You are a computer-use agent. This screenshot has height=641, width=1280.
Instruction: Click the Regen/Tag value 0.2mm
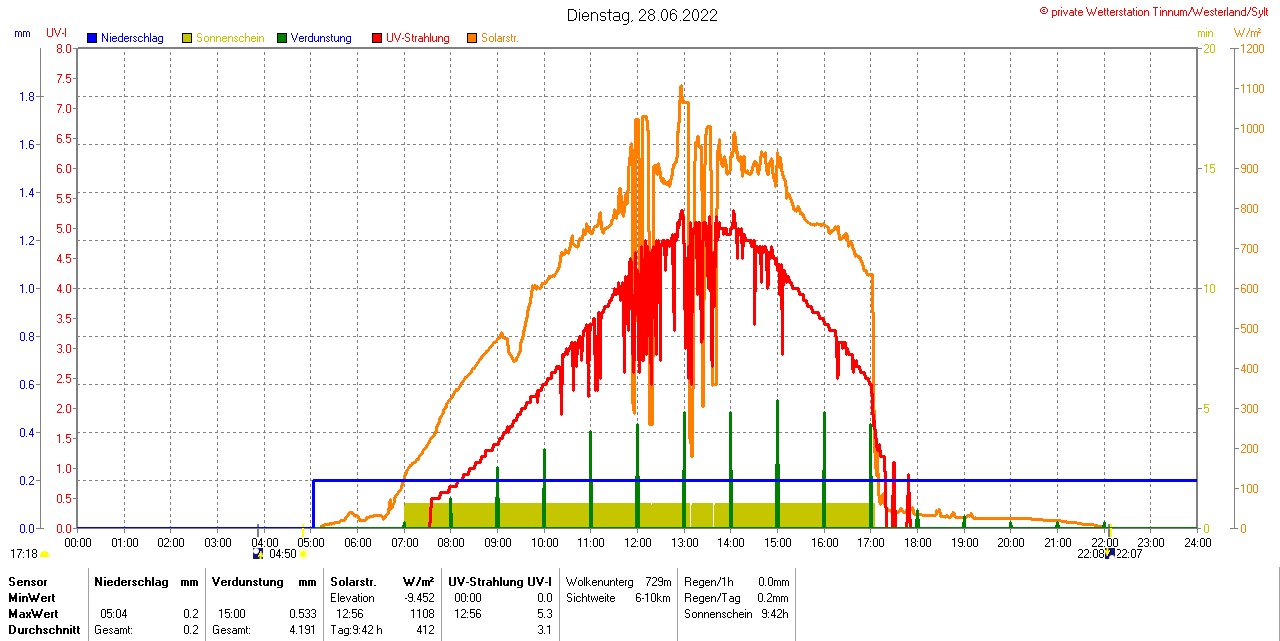coord(773,597)
